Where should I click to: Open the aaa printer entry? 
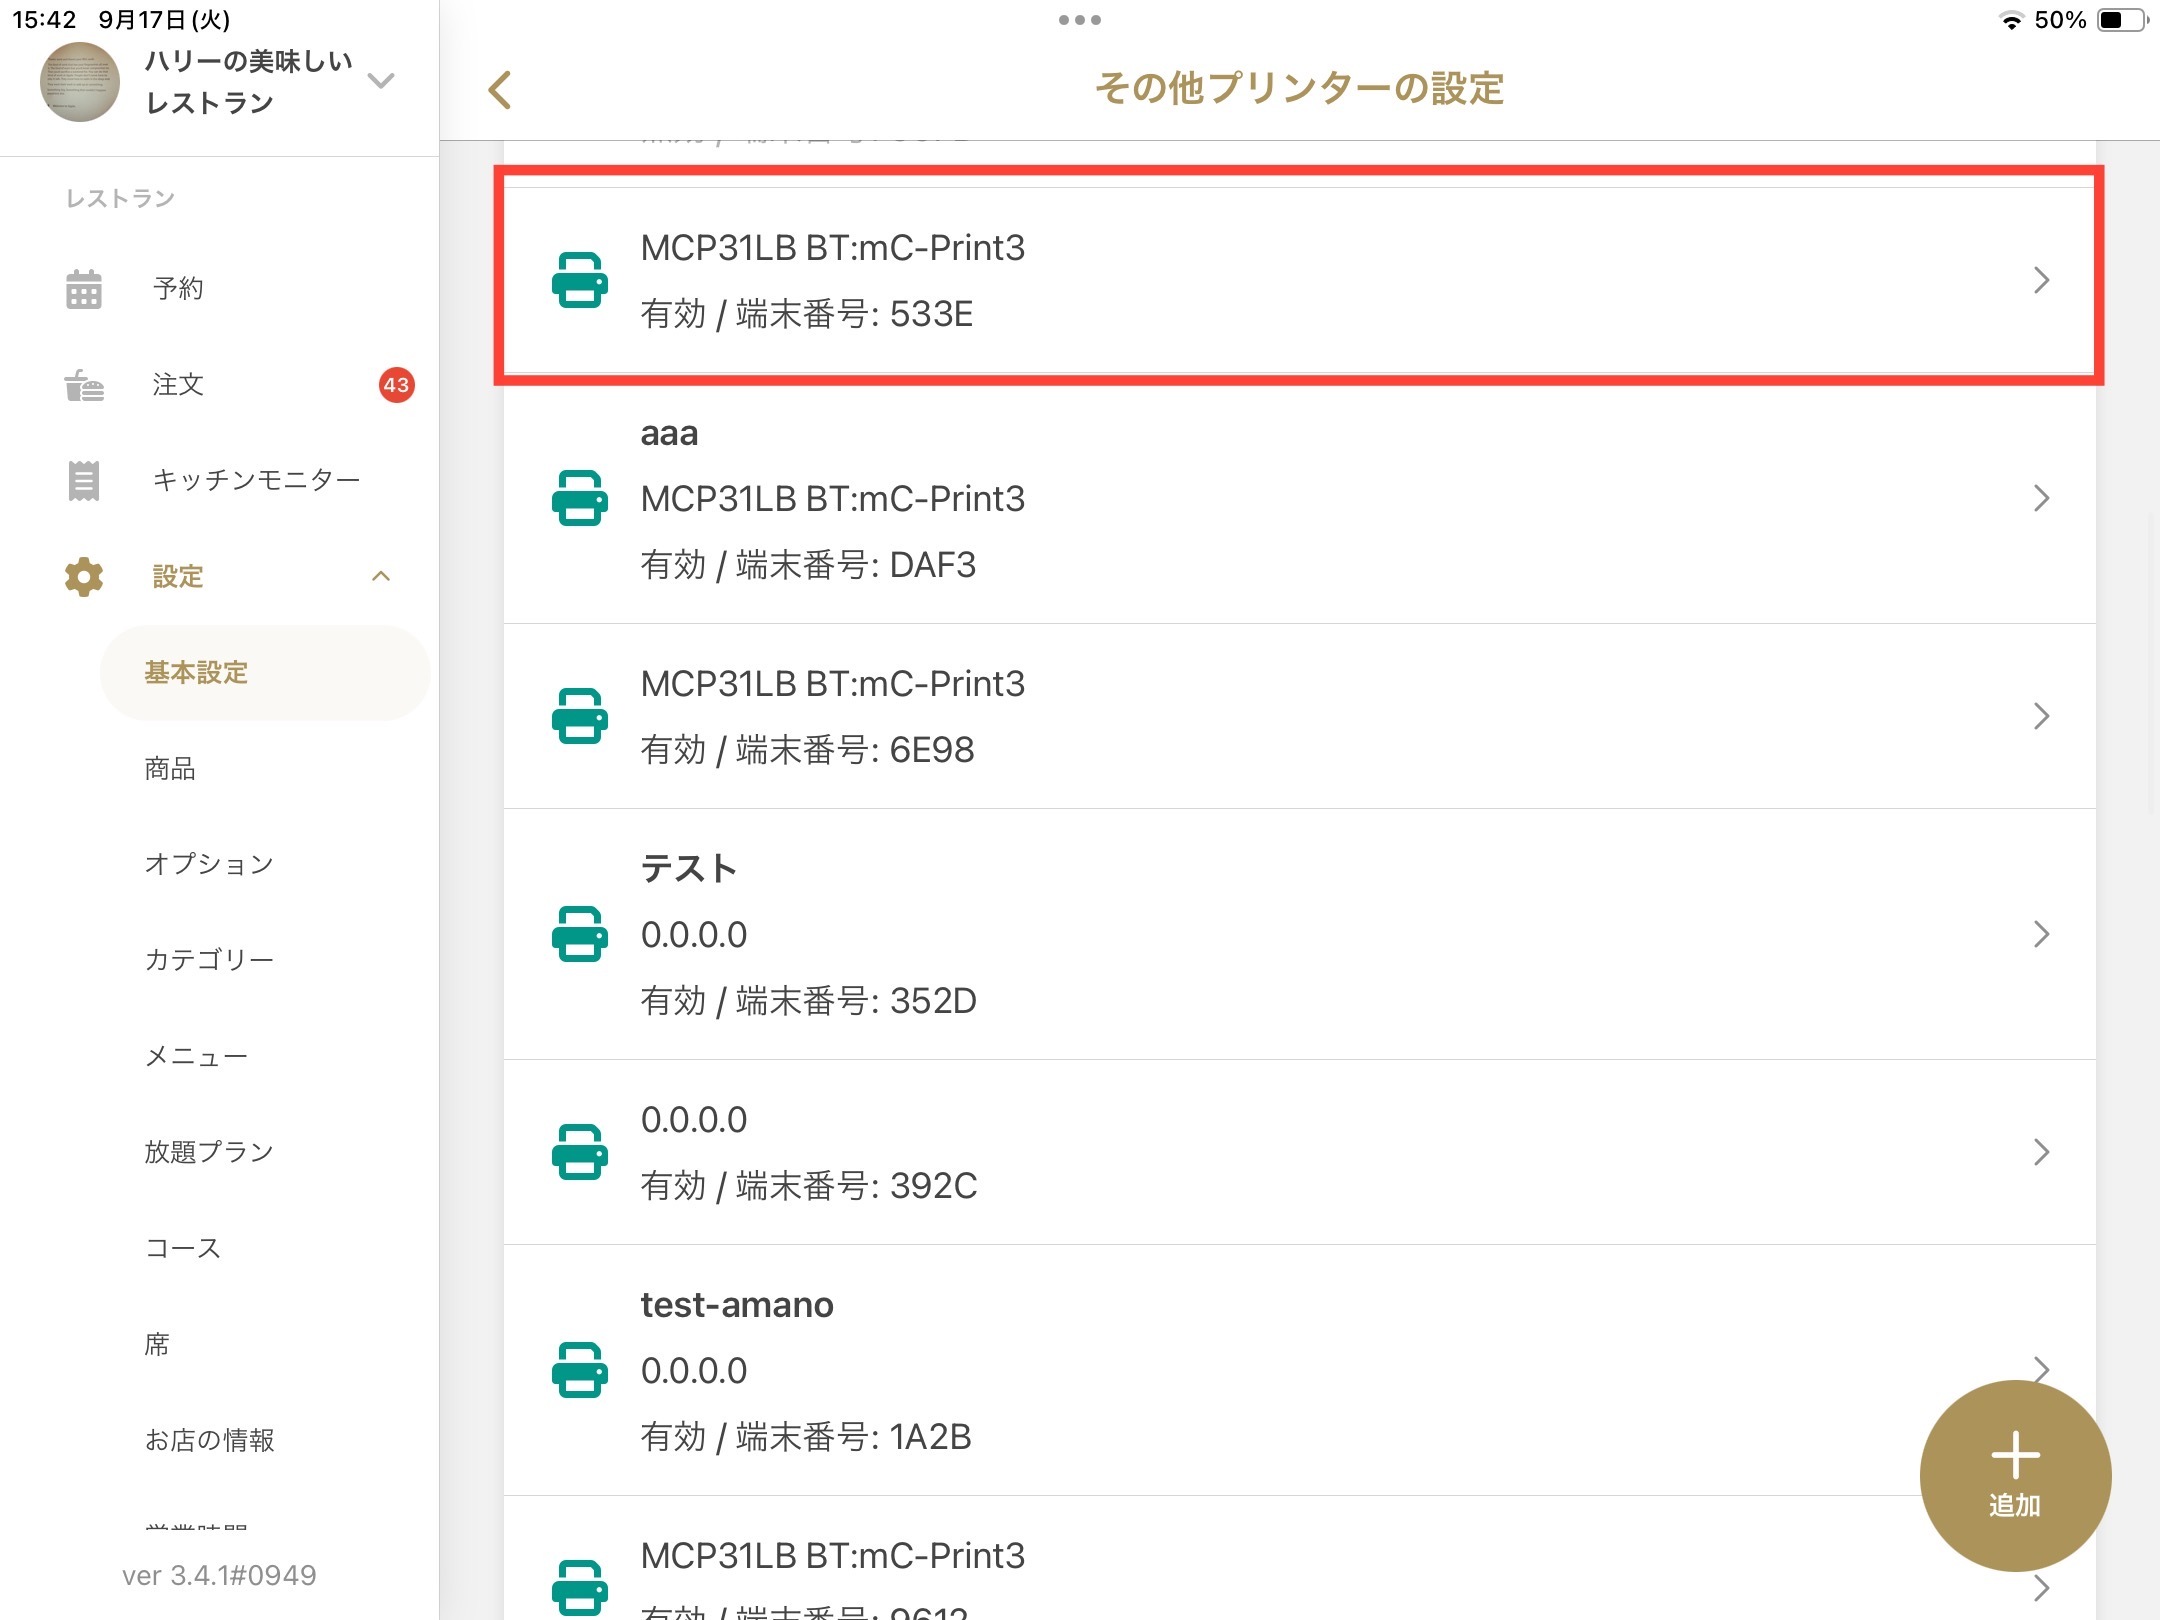point(1299,499)
